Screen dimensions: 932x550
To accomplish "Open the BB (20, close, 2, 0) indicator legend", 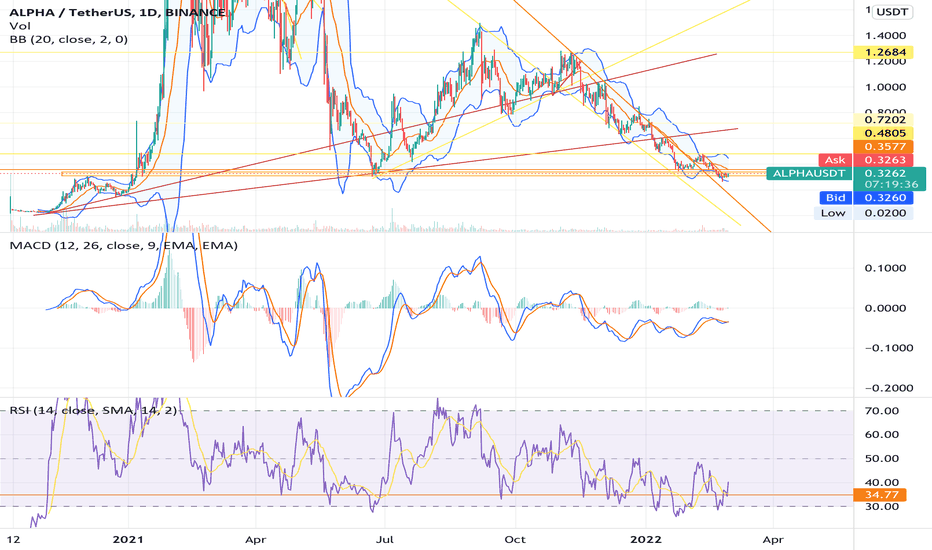I will [x=68, y=39].
